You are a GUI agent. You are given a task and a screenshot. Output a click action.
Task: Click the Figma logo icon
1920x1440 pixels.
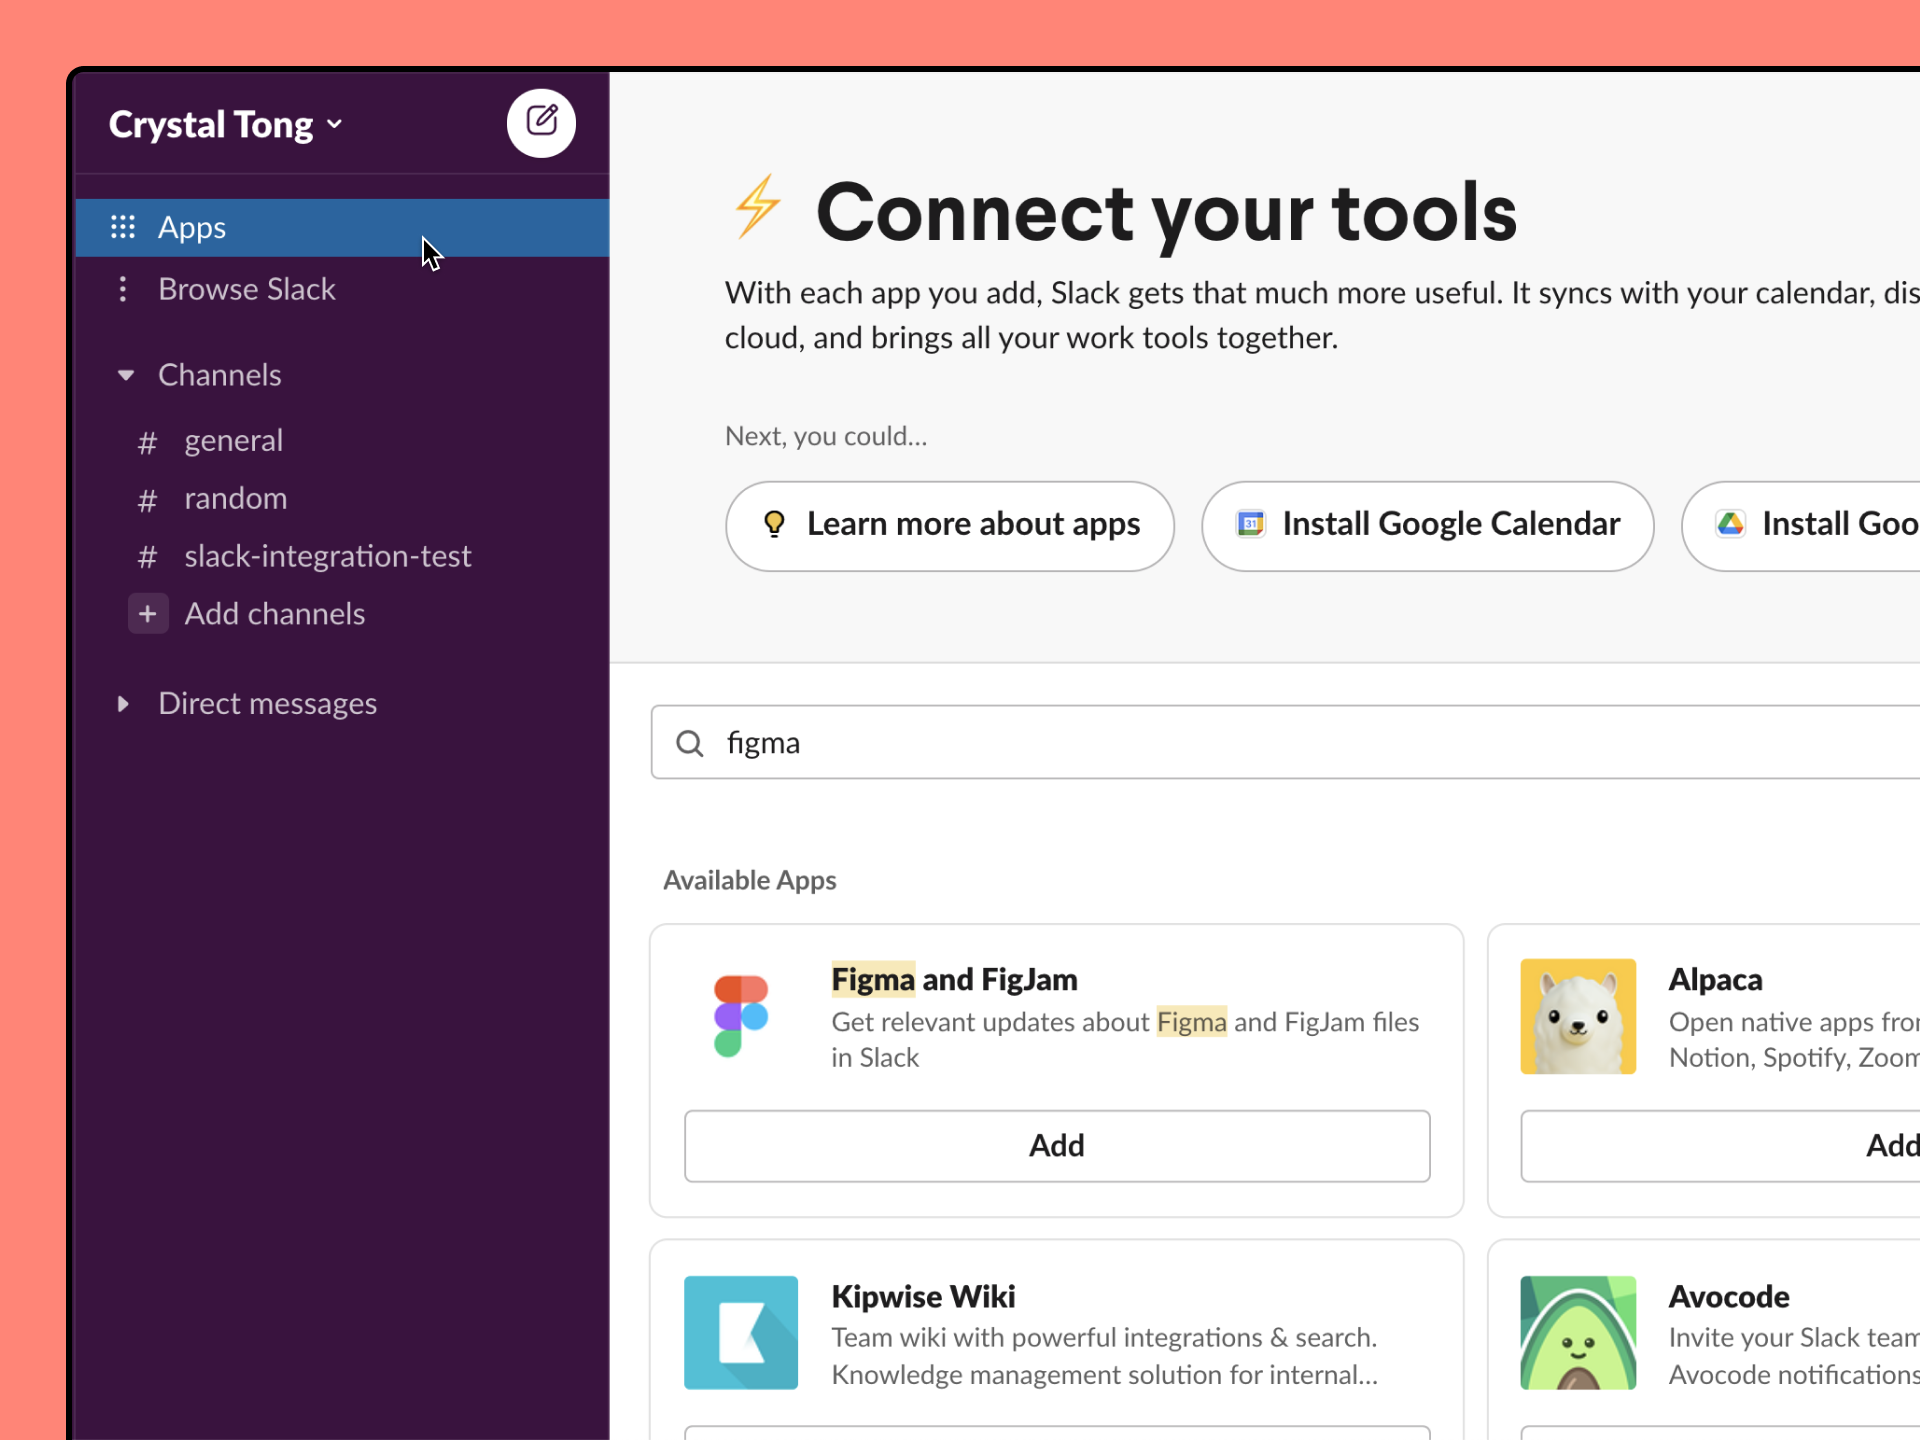coord(741,1016)
